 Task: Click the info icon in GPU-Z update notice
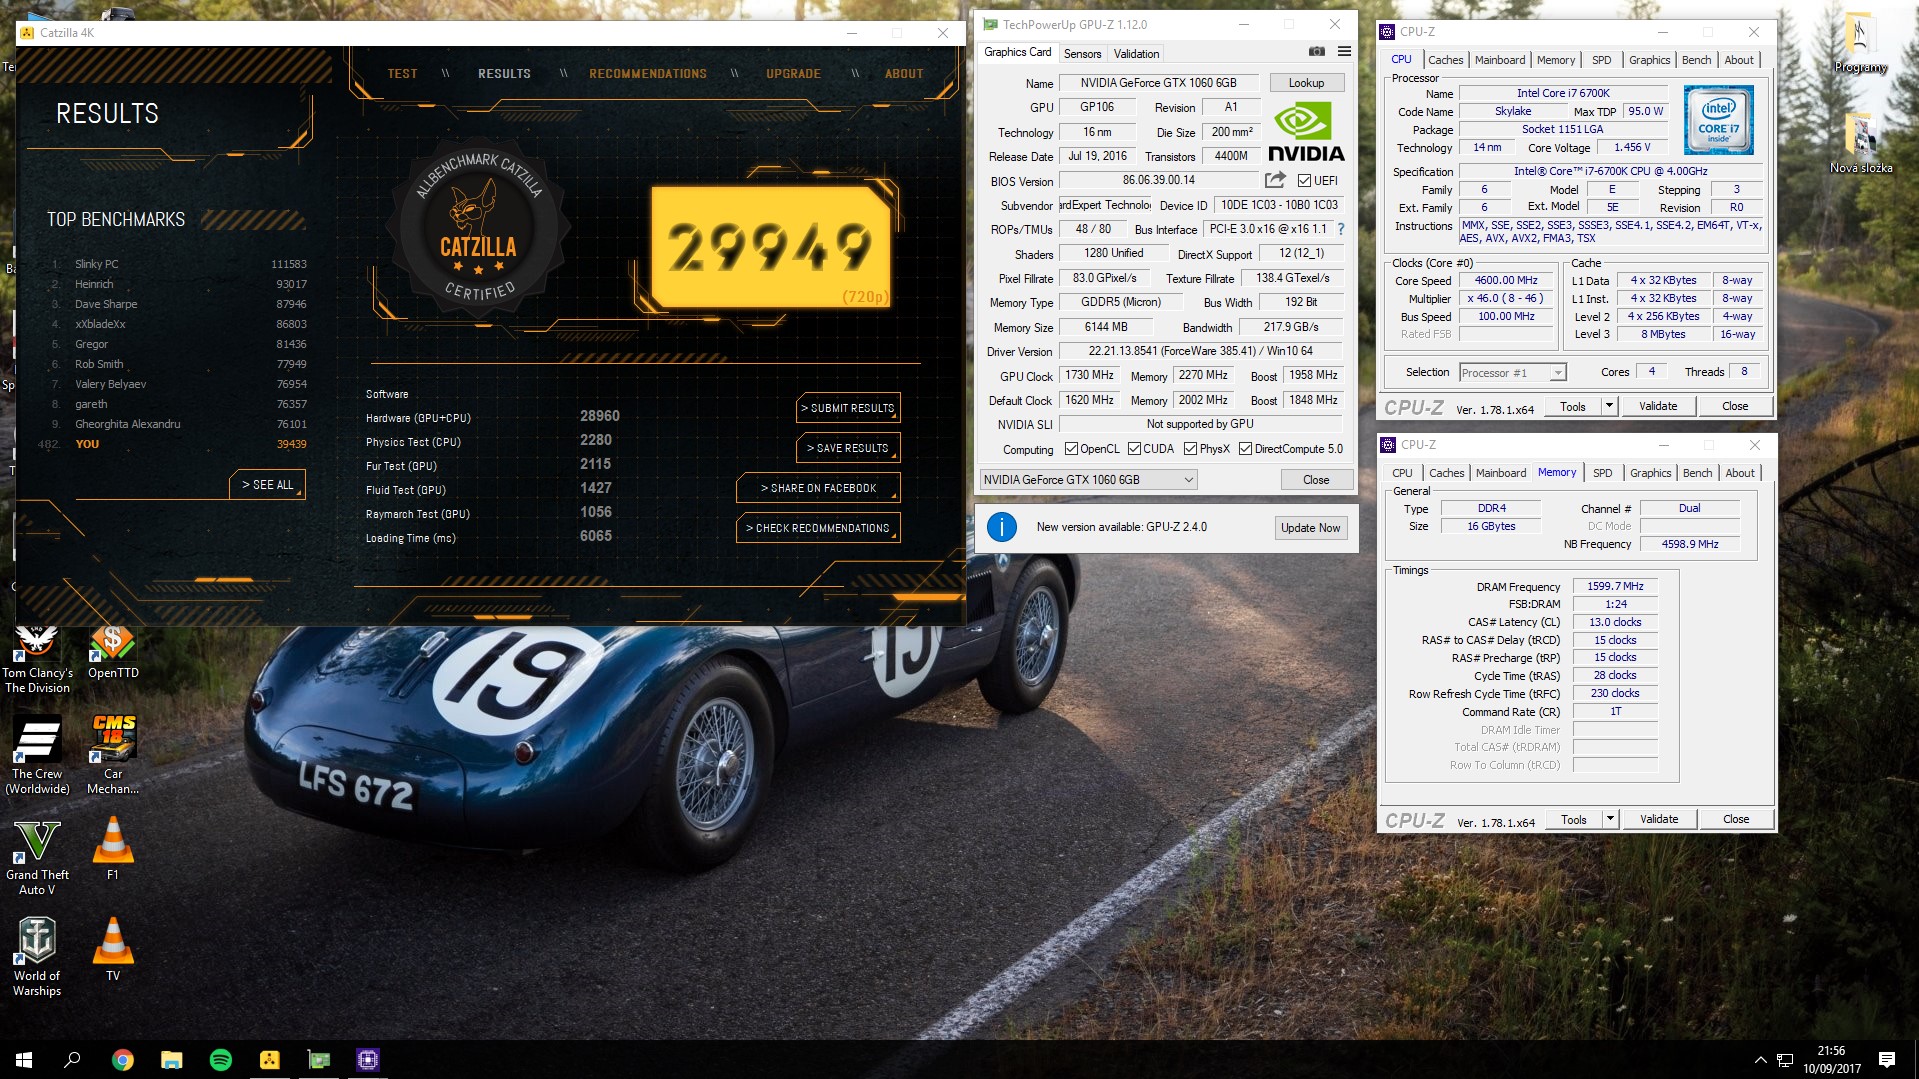(x=1001, y=527)
